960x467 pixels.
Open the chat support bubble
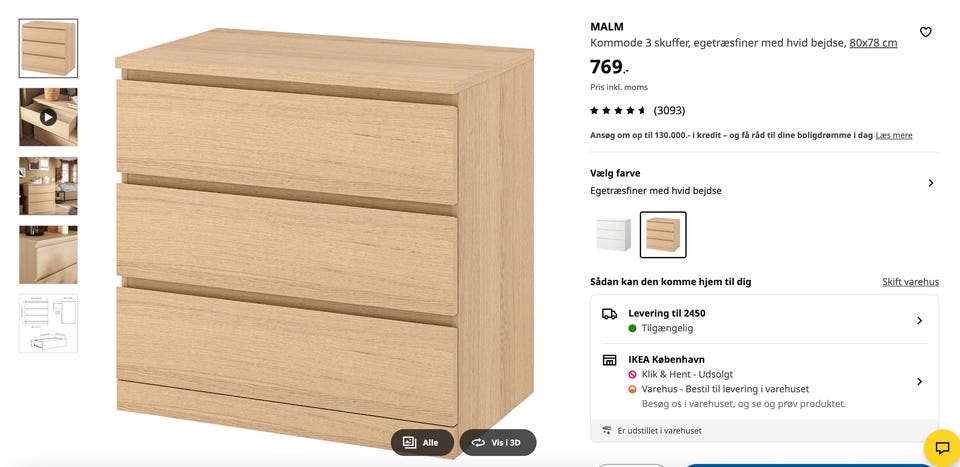(x=942, y=447)
